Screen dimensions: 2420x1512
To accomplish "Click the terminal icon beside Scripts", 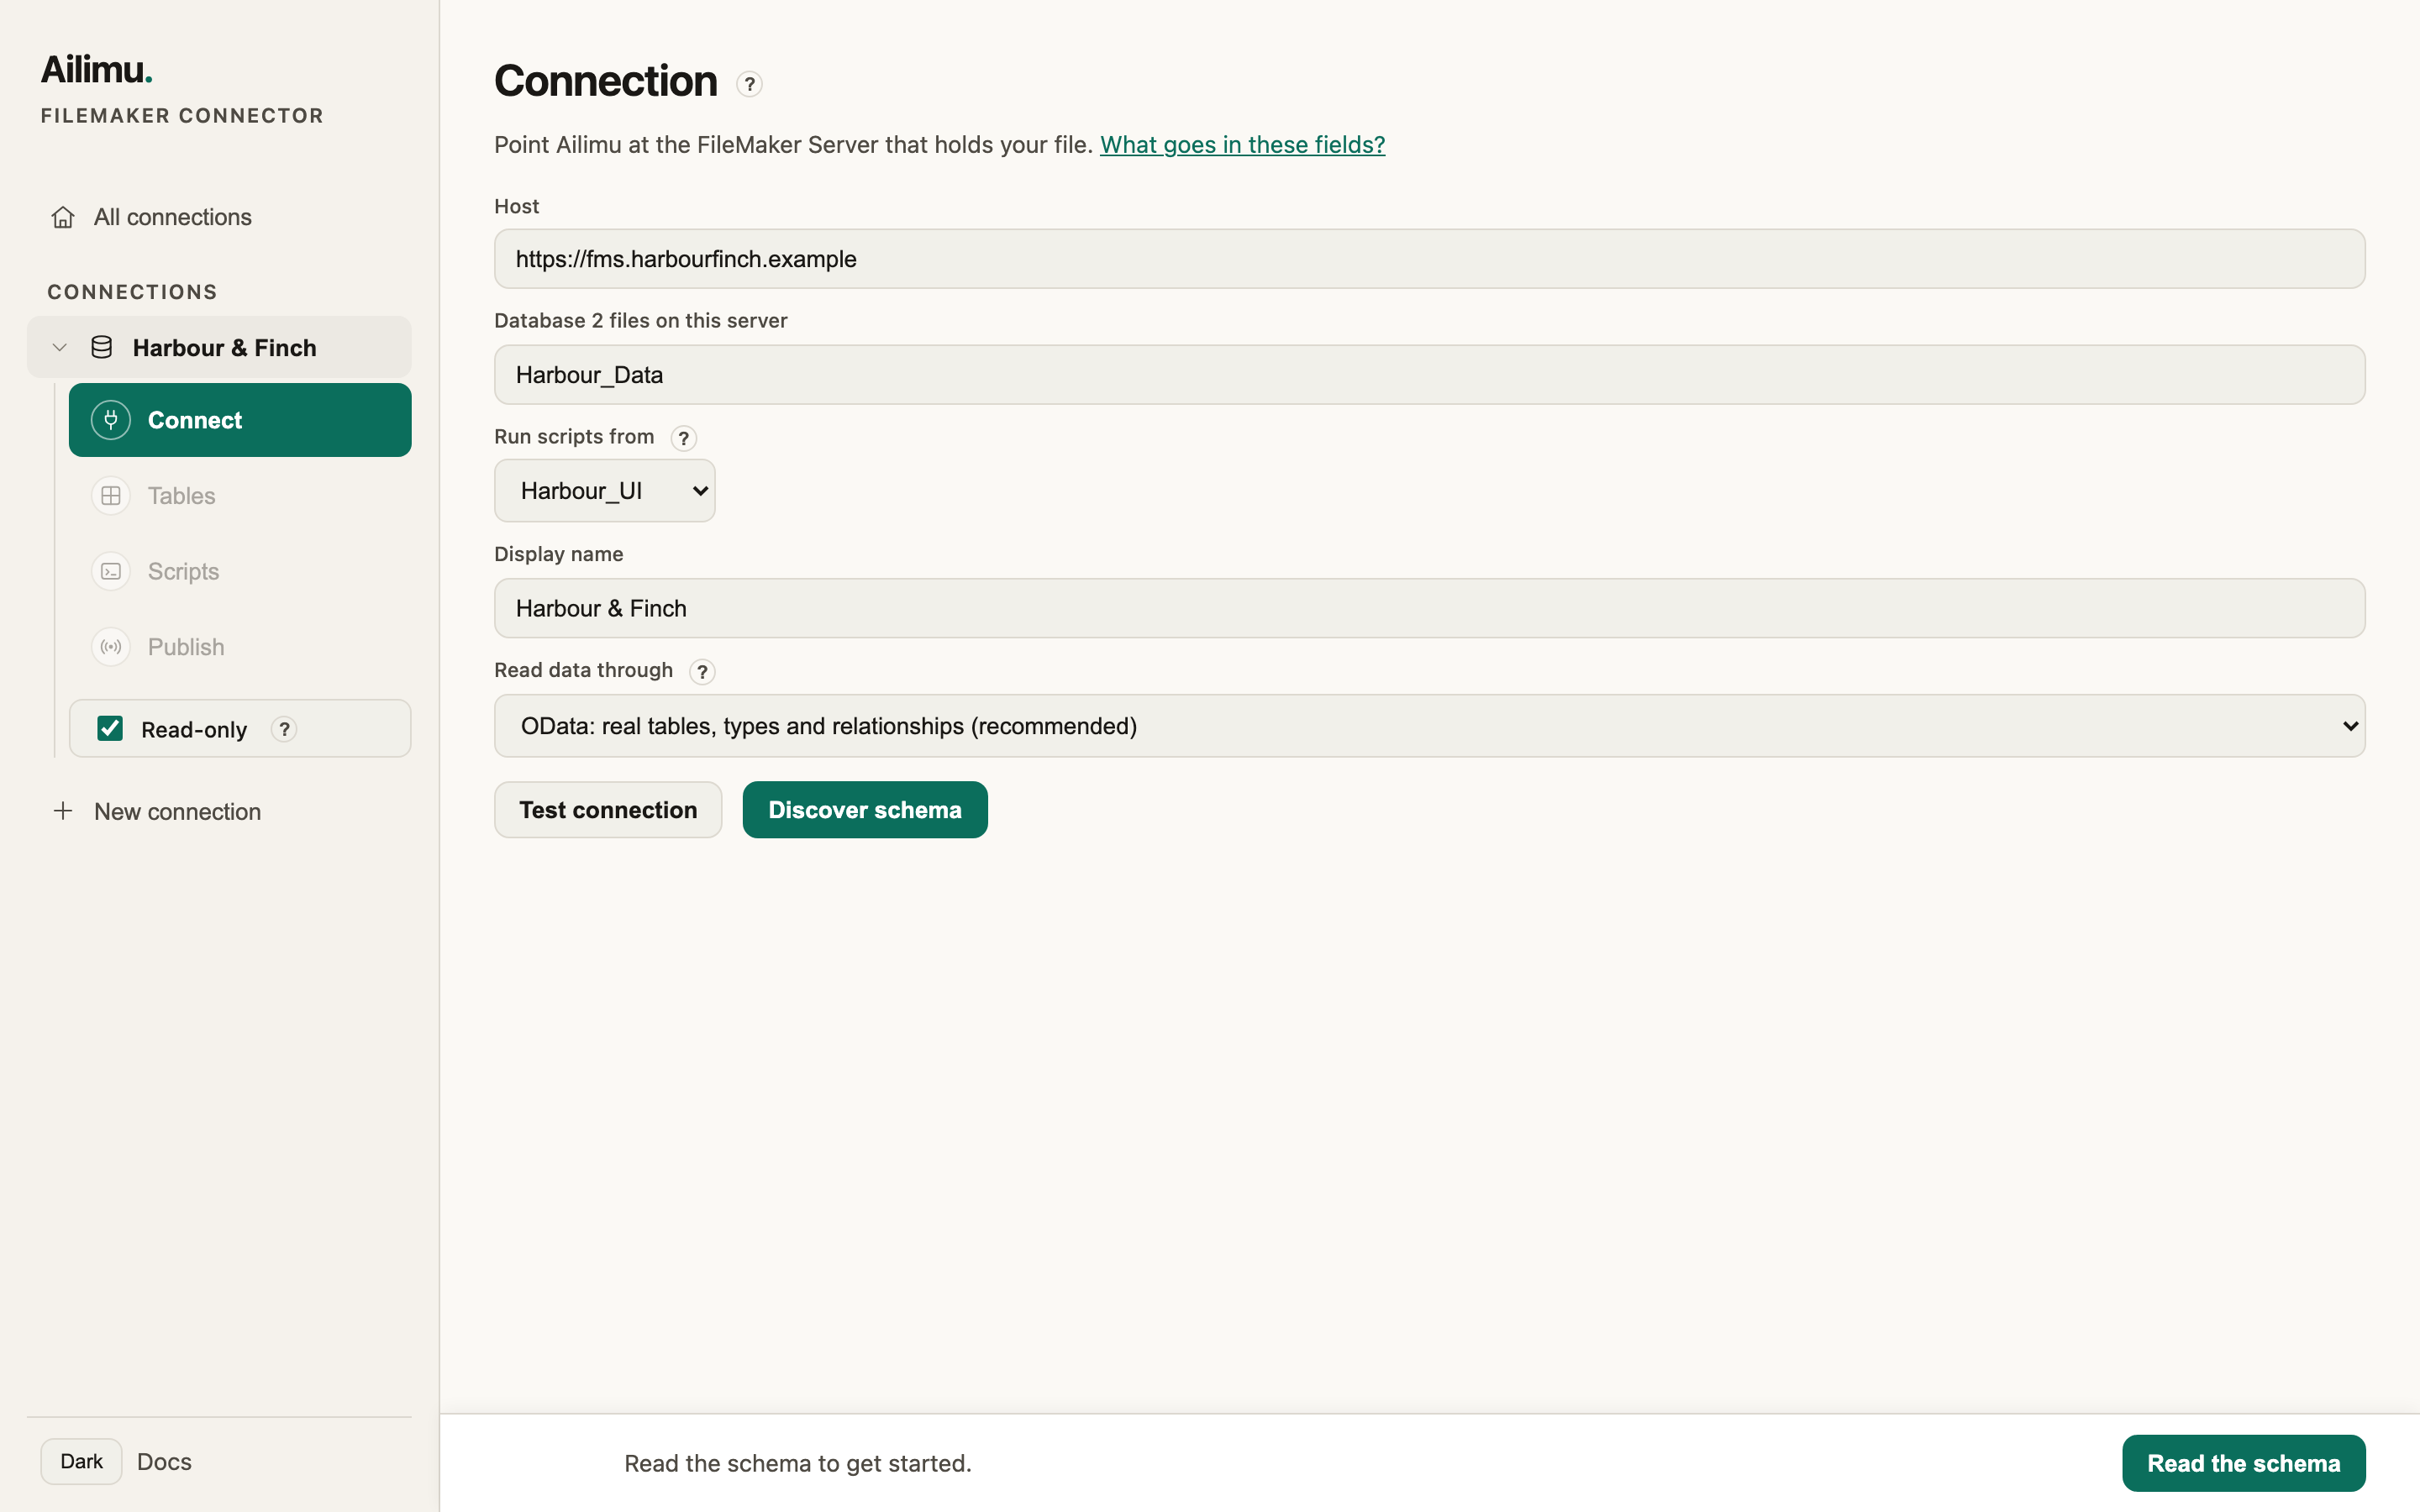I will pyautogui.click(x=111, y=571).
